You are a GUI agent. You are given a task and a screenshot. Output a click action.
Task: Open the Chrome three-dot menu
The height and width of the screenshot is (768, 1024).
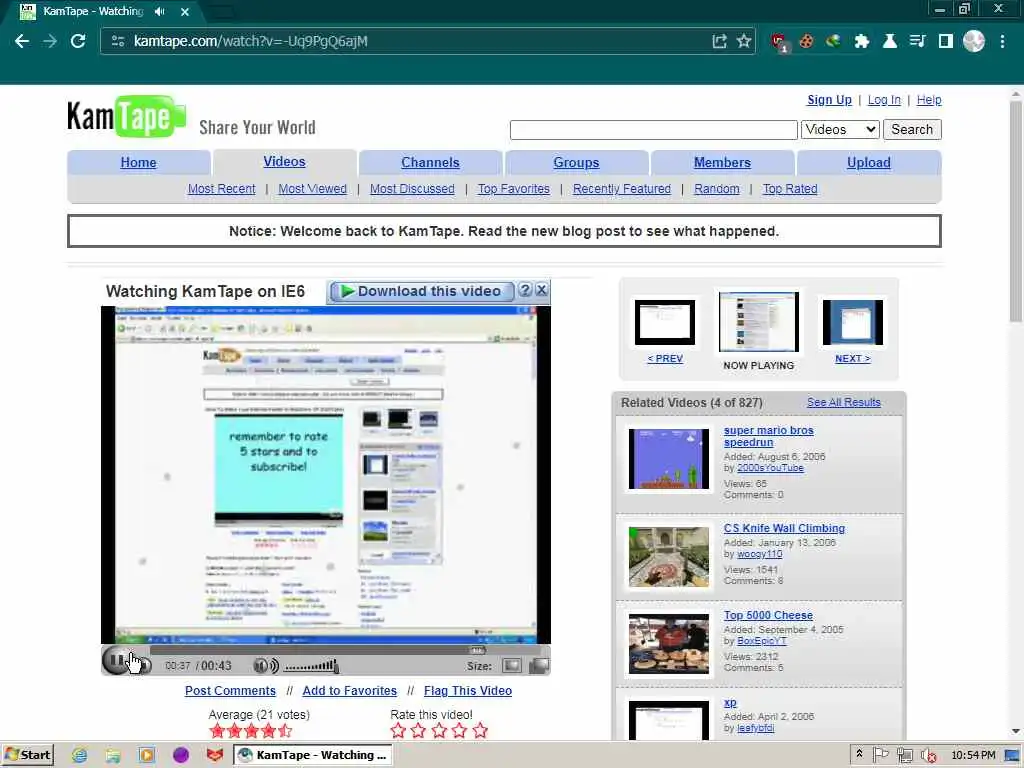pyautogui.click(x=1002, y=41)
